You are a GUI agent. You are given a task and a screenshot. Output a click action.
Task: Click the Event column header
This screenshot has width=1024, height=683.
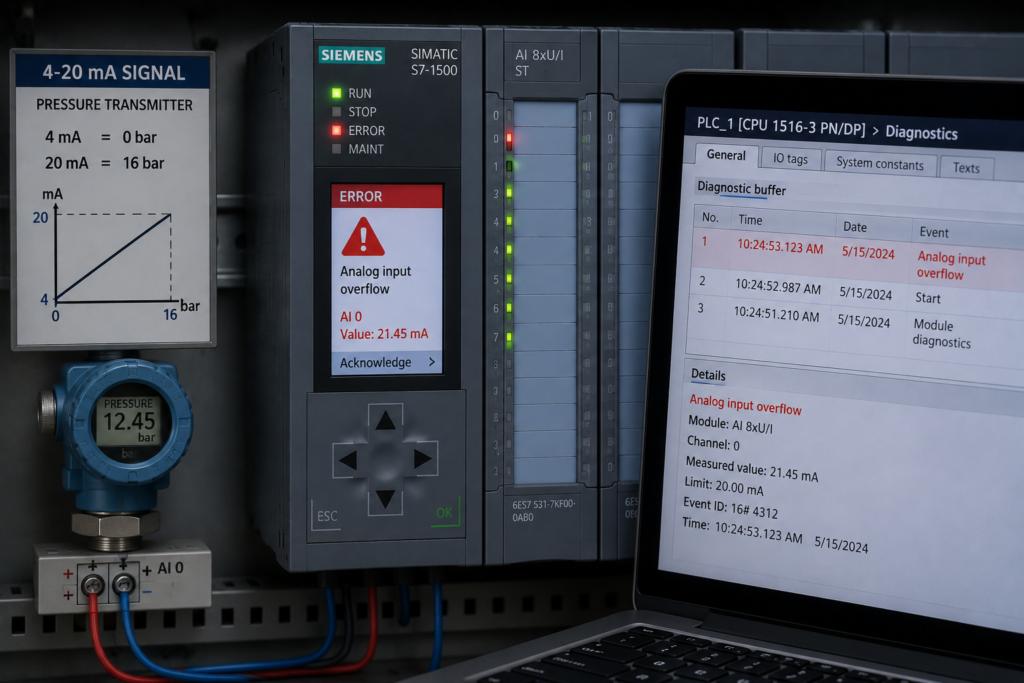click(934, 232)
